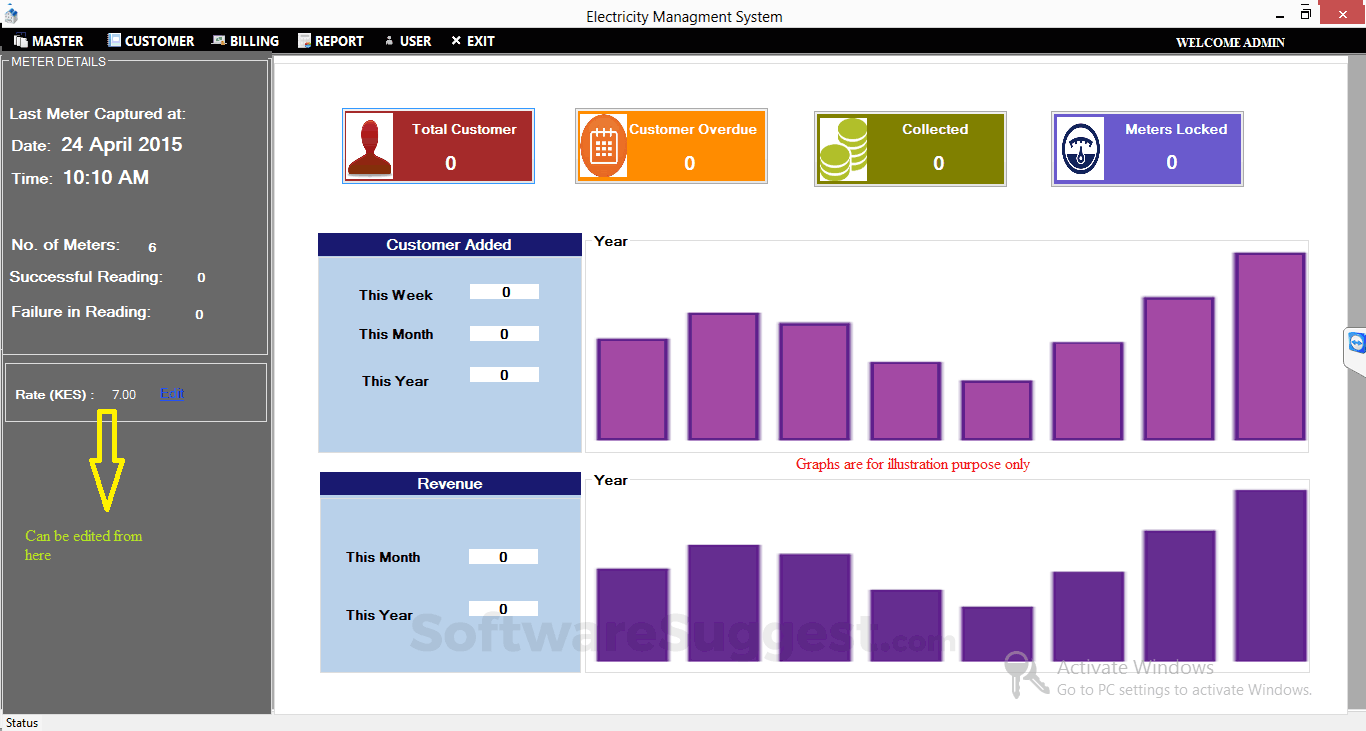Click the Status bar at bottom
The width and height of the screenshot is (1366, 731).
tap(22, 722)
